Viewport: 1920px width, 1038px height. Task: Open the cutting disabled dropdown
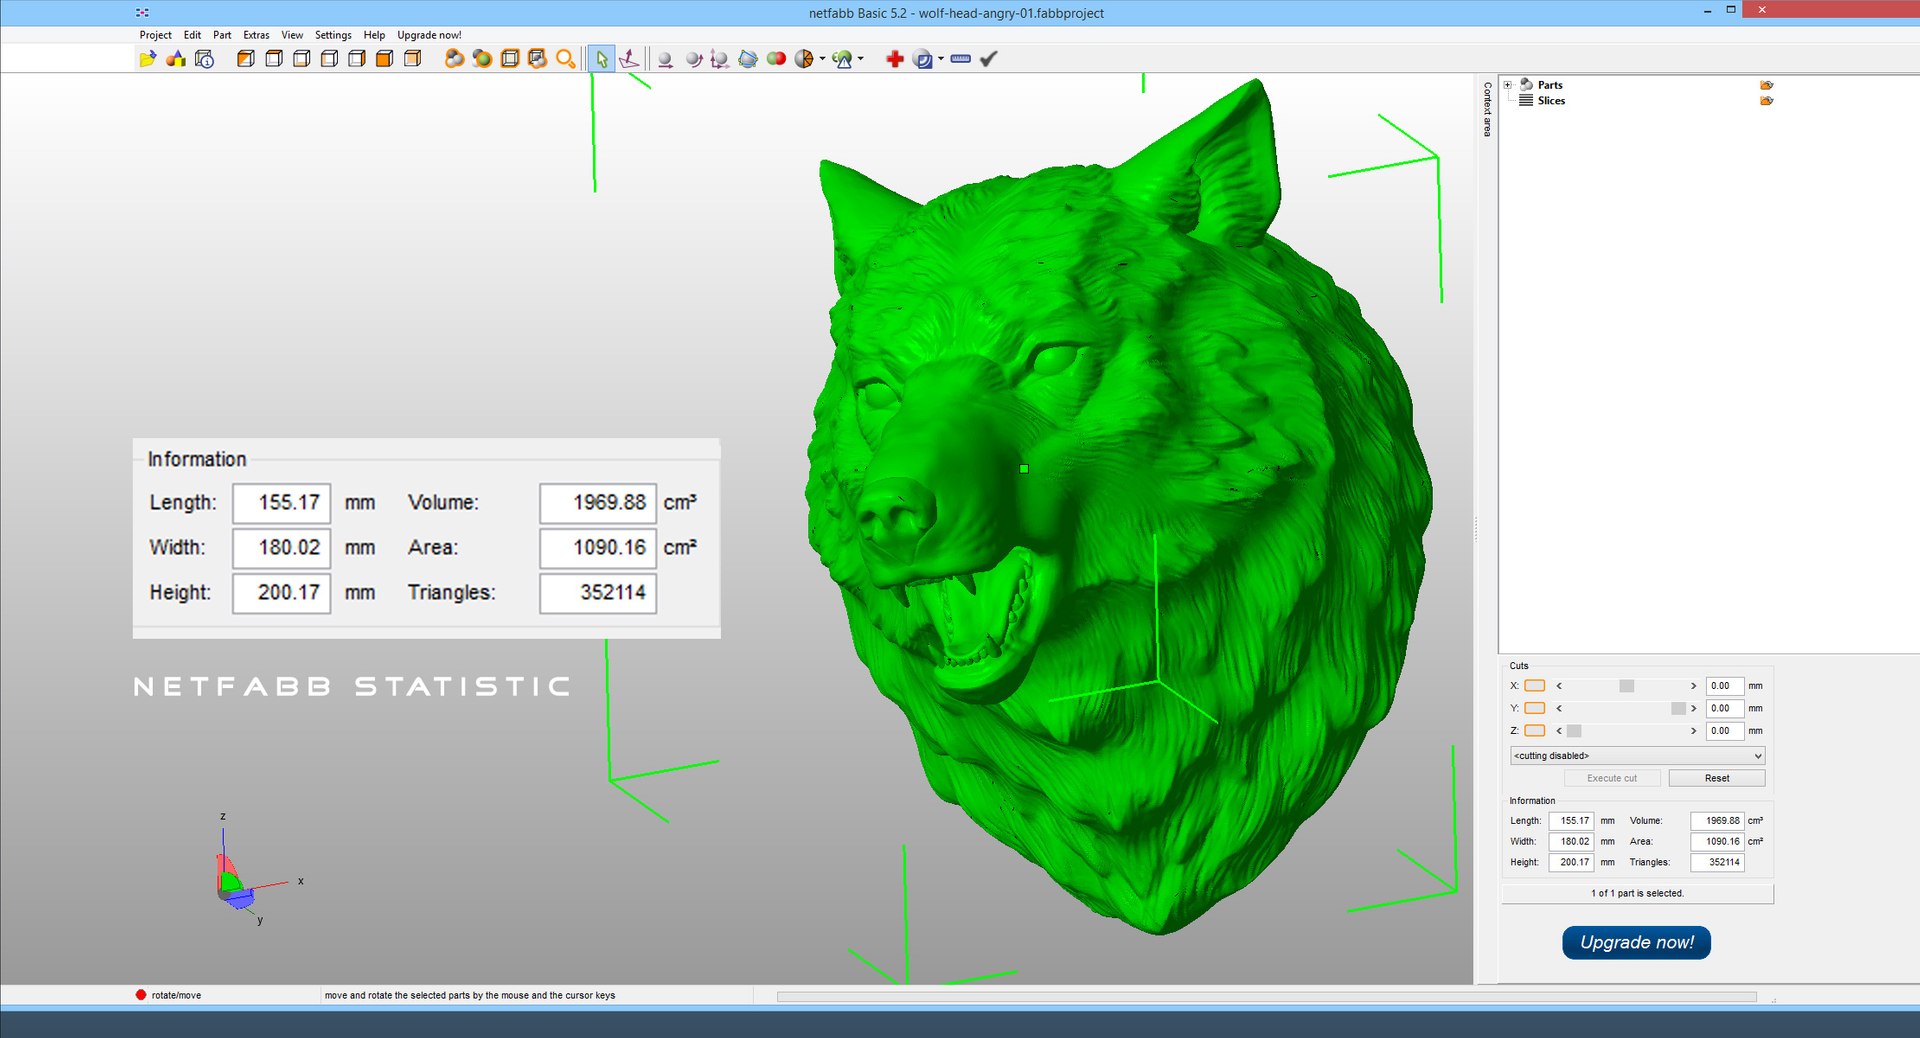click(x=1637, y=756)
